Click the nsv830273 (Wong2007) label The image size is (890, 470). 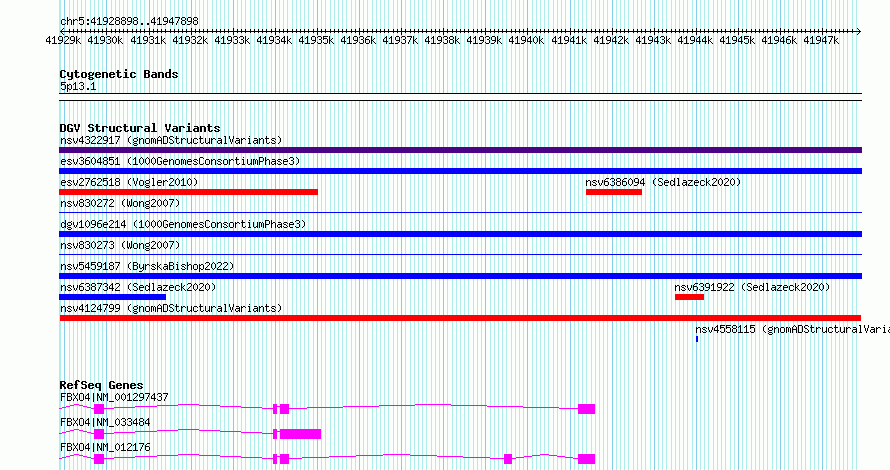click(120, 245)
